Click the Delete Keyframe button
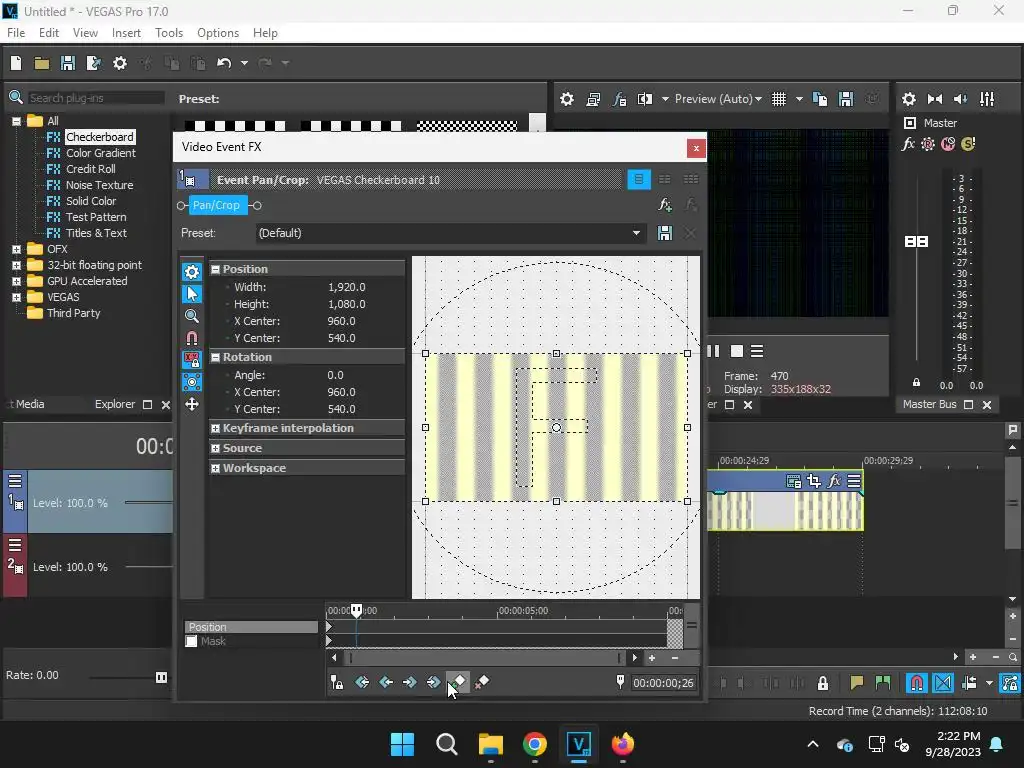 click(x=482, y=682)
